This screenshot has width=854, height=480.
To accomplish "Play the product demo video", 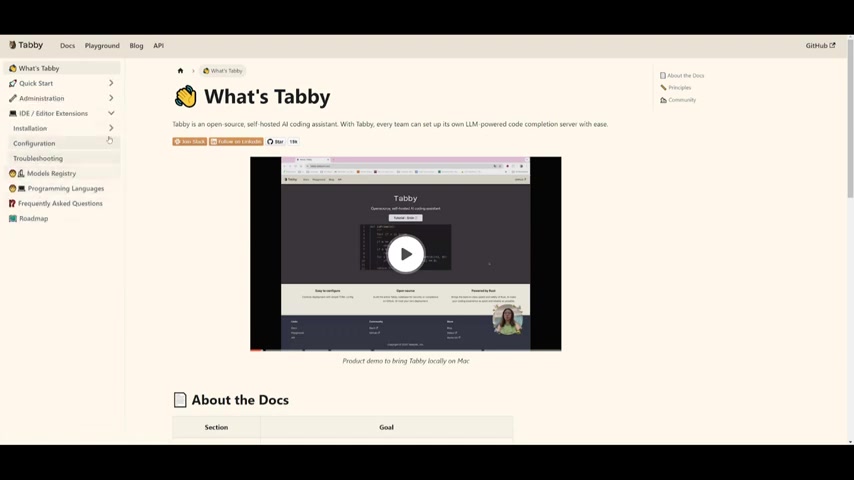I will coord(406,254).
